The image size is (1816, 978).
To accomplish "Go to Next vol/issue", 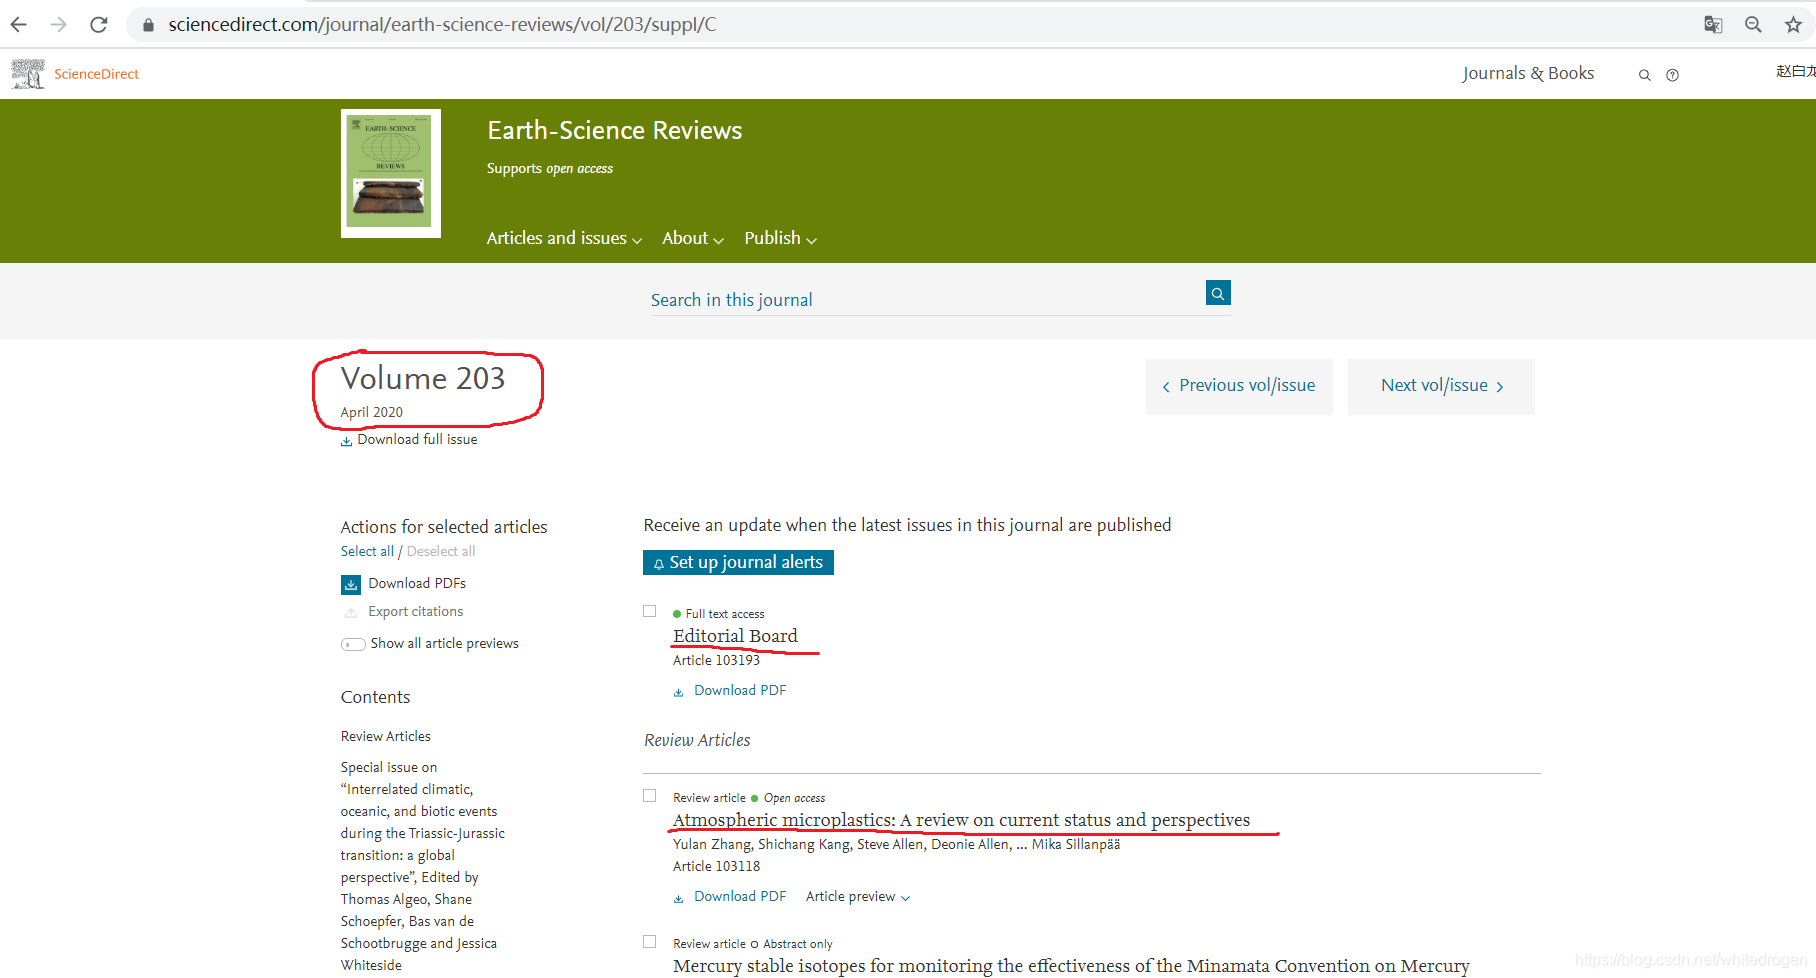I will (1441, 386).
